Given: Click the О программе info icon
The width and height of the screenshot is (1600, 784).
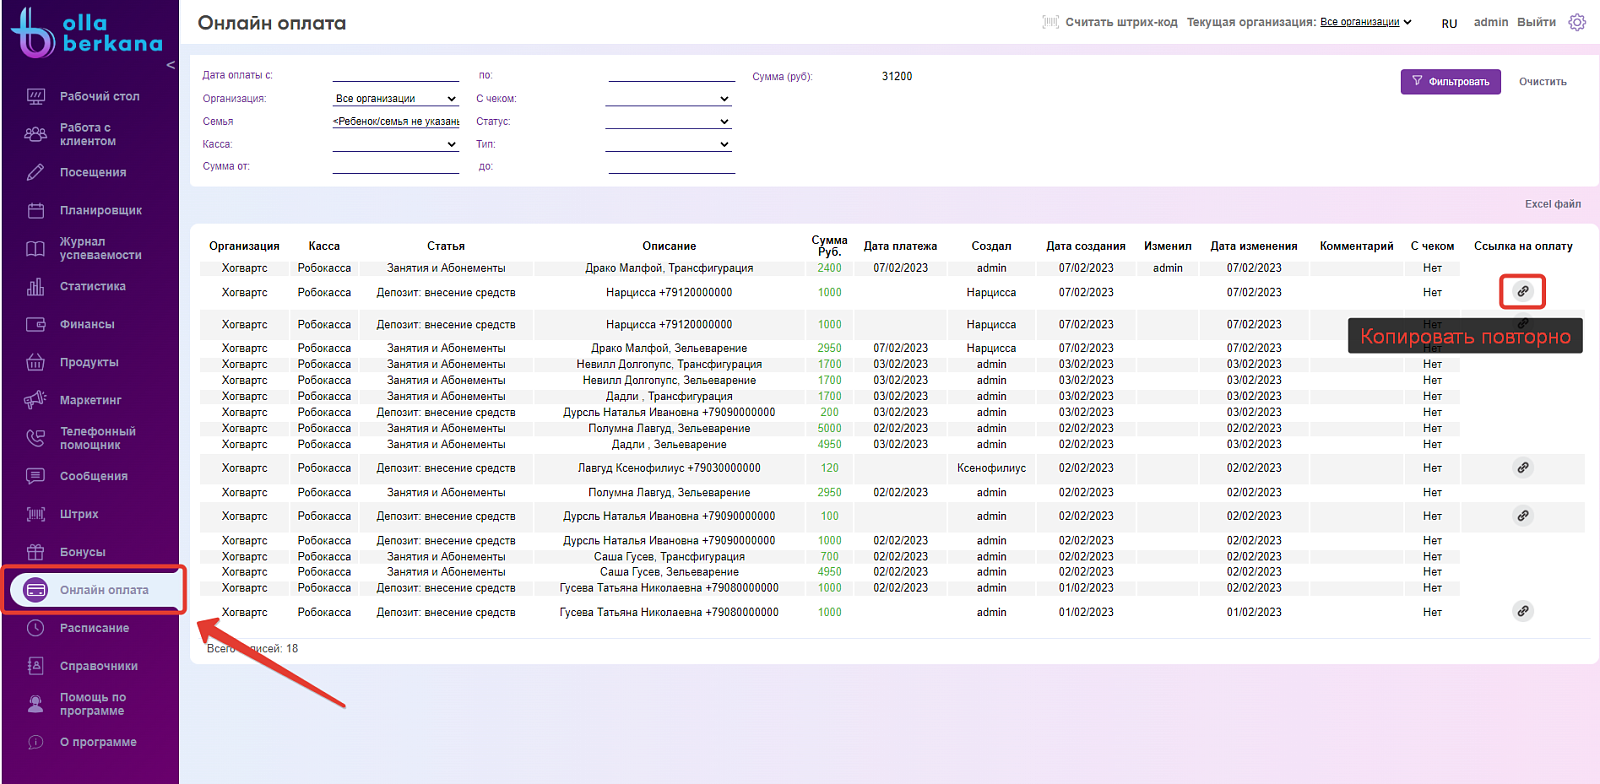Looking at the screenshot, I should (x=36, y=742).
